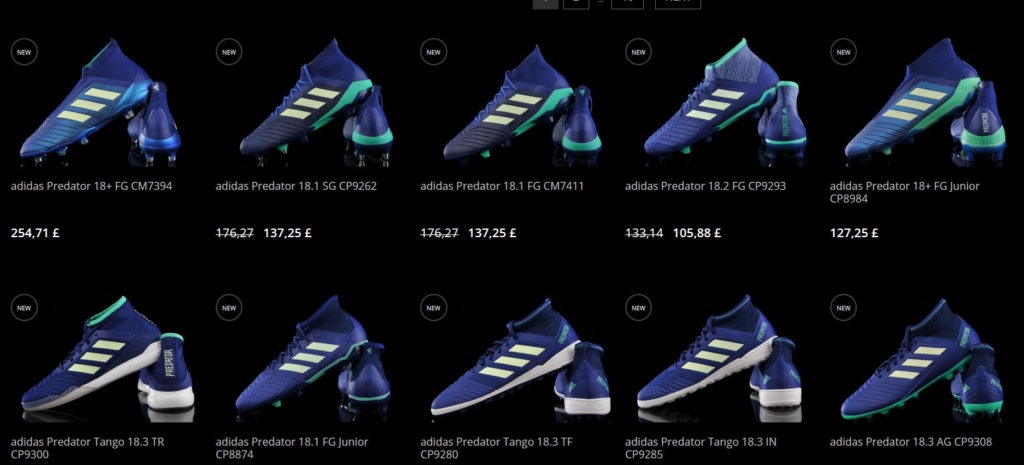
Task: Click NEW badge on Predator Tango 18.3 TR
Action: pos(24,308)
